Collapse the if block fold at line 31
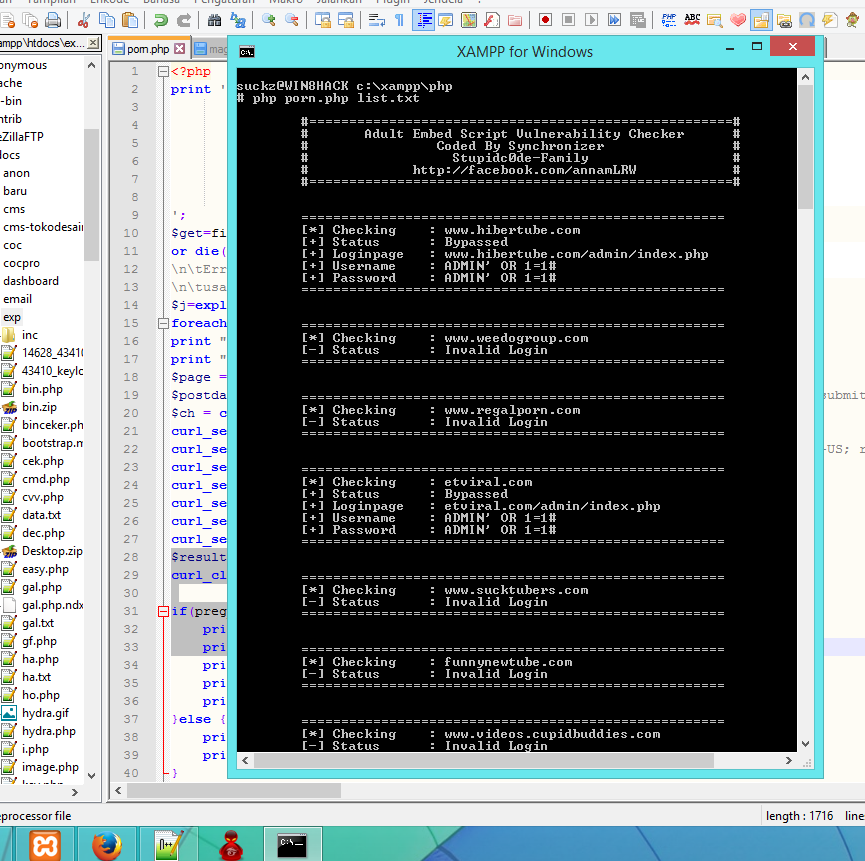865x861 pixels. click(x=163, y=611)
